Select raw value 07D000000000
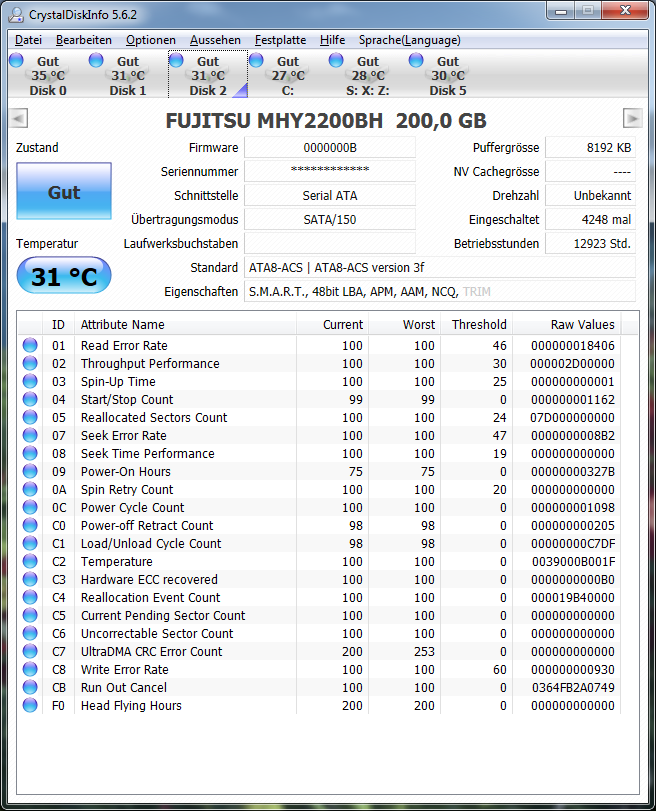The image size is (657, 811). (x=572, y=417)
